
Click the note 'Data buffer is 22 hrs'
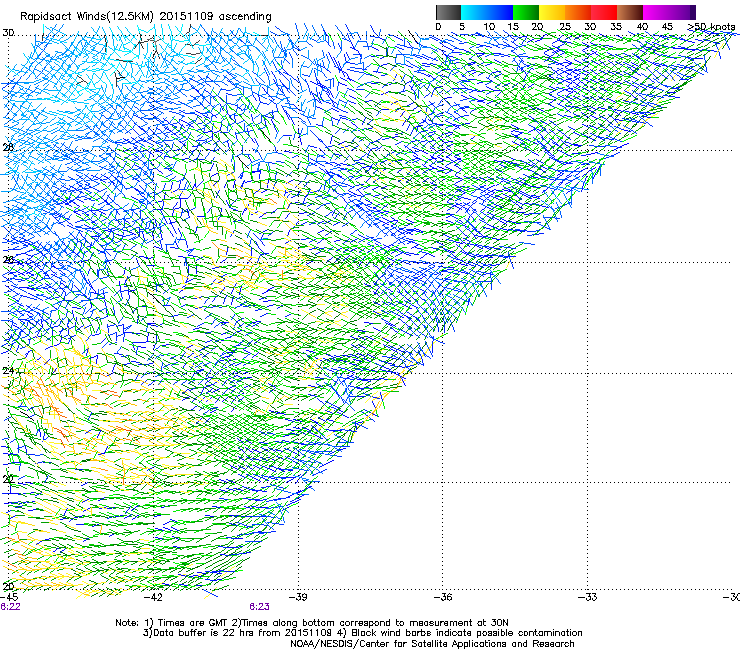pos(205,633)
